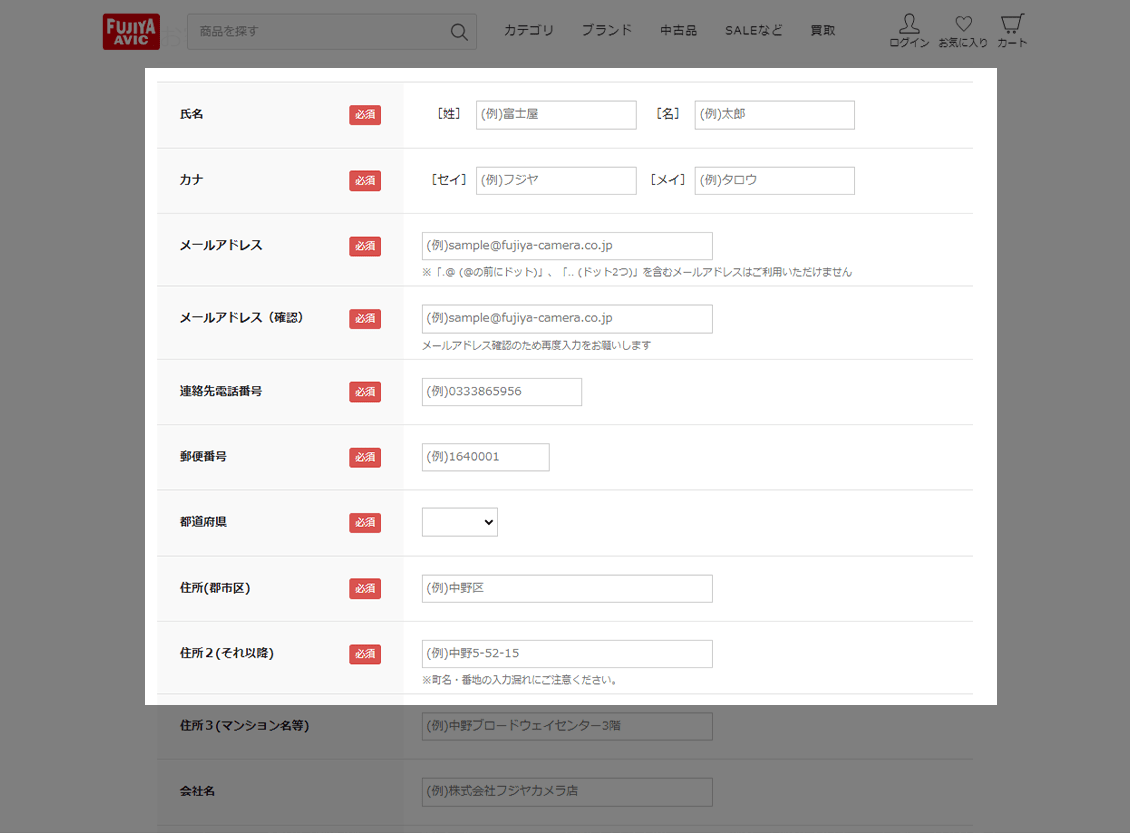Open the ブランド menu
The height and width of the screenshot is (833, 1130).
pyautogui.click(x=607, y=30)
